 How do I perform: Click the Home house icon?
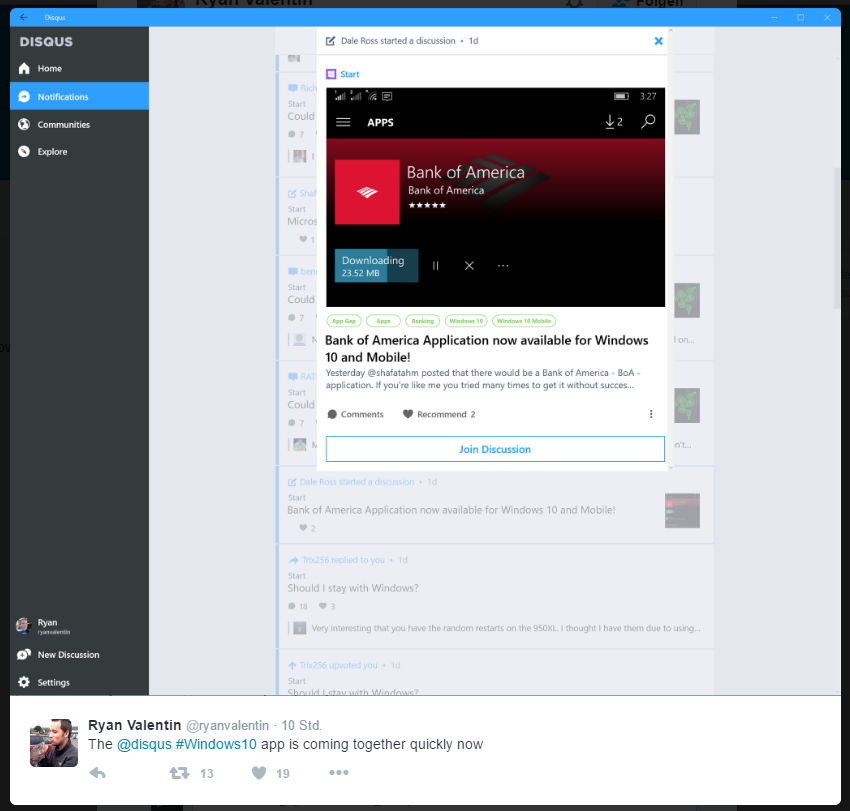tap(24, 68)
